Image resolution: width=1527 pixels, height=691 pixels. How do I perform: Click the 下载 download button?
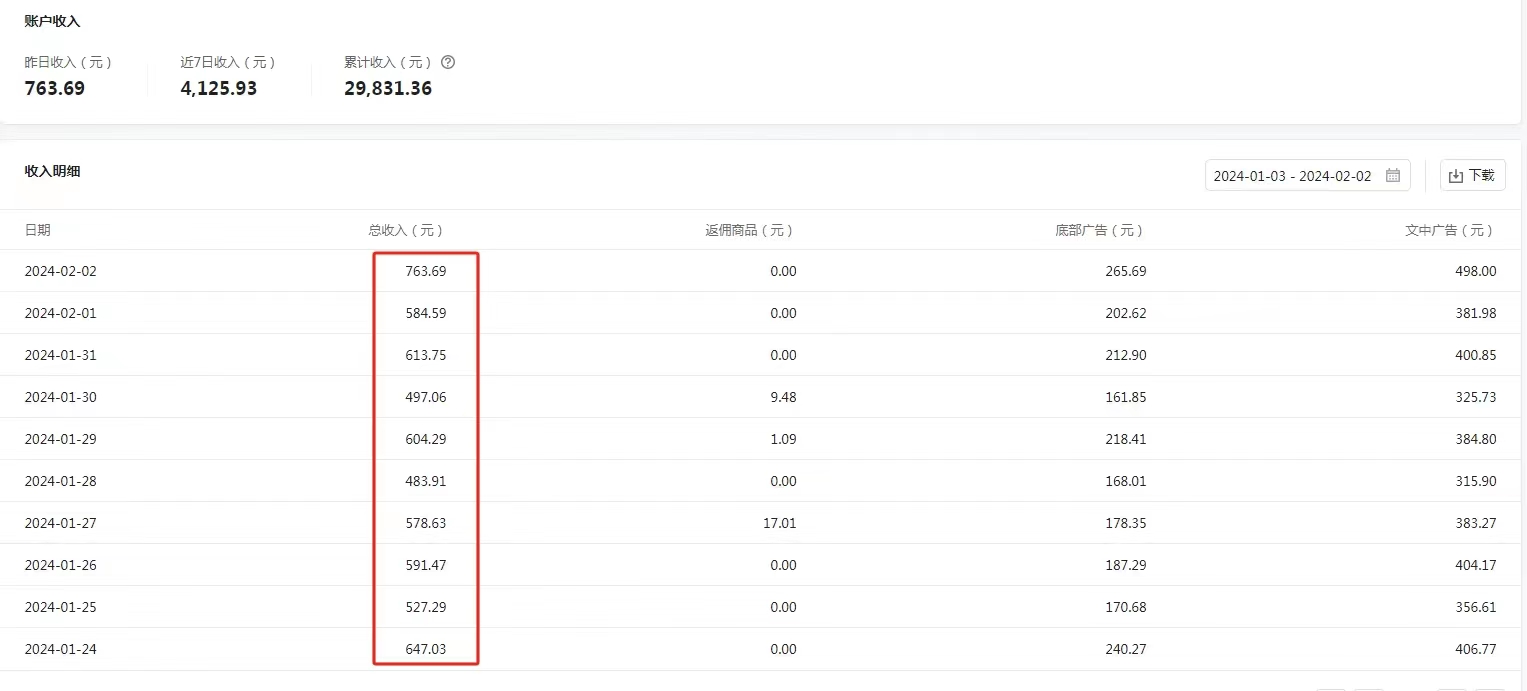coord(1472,175)
